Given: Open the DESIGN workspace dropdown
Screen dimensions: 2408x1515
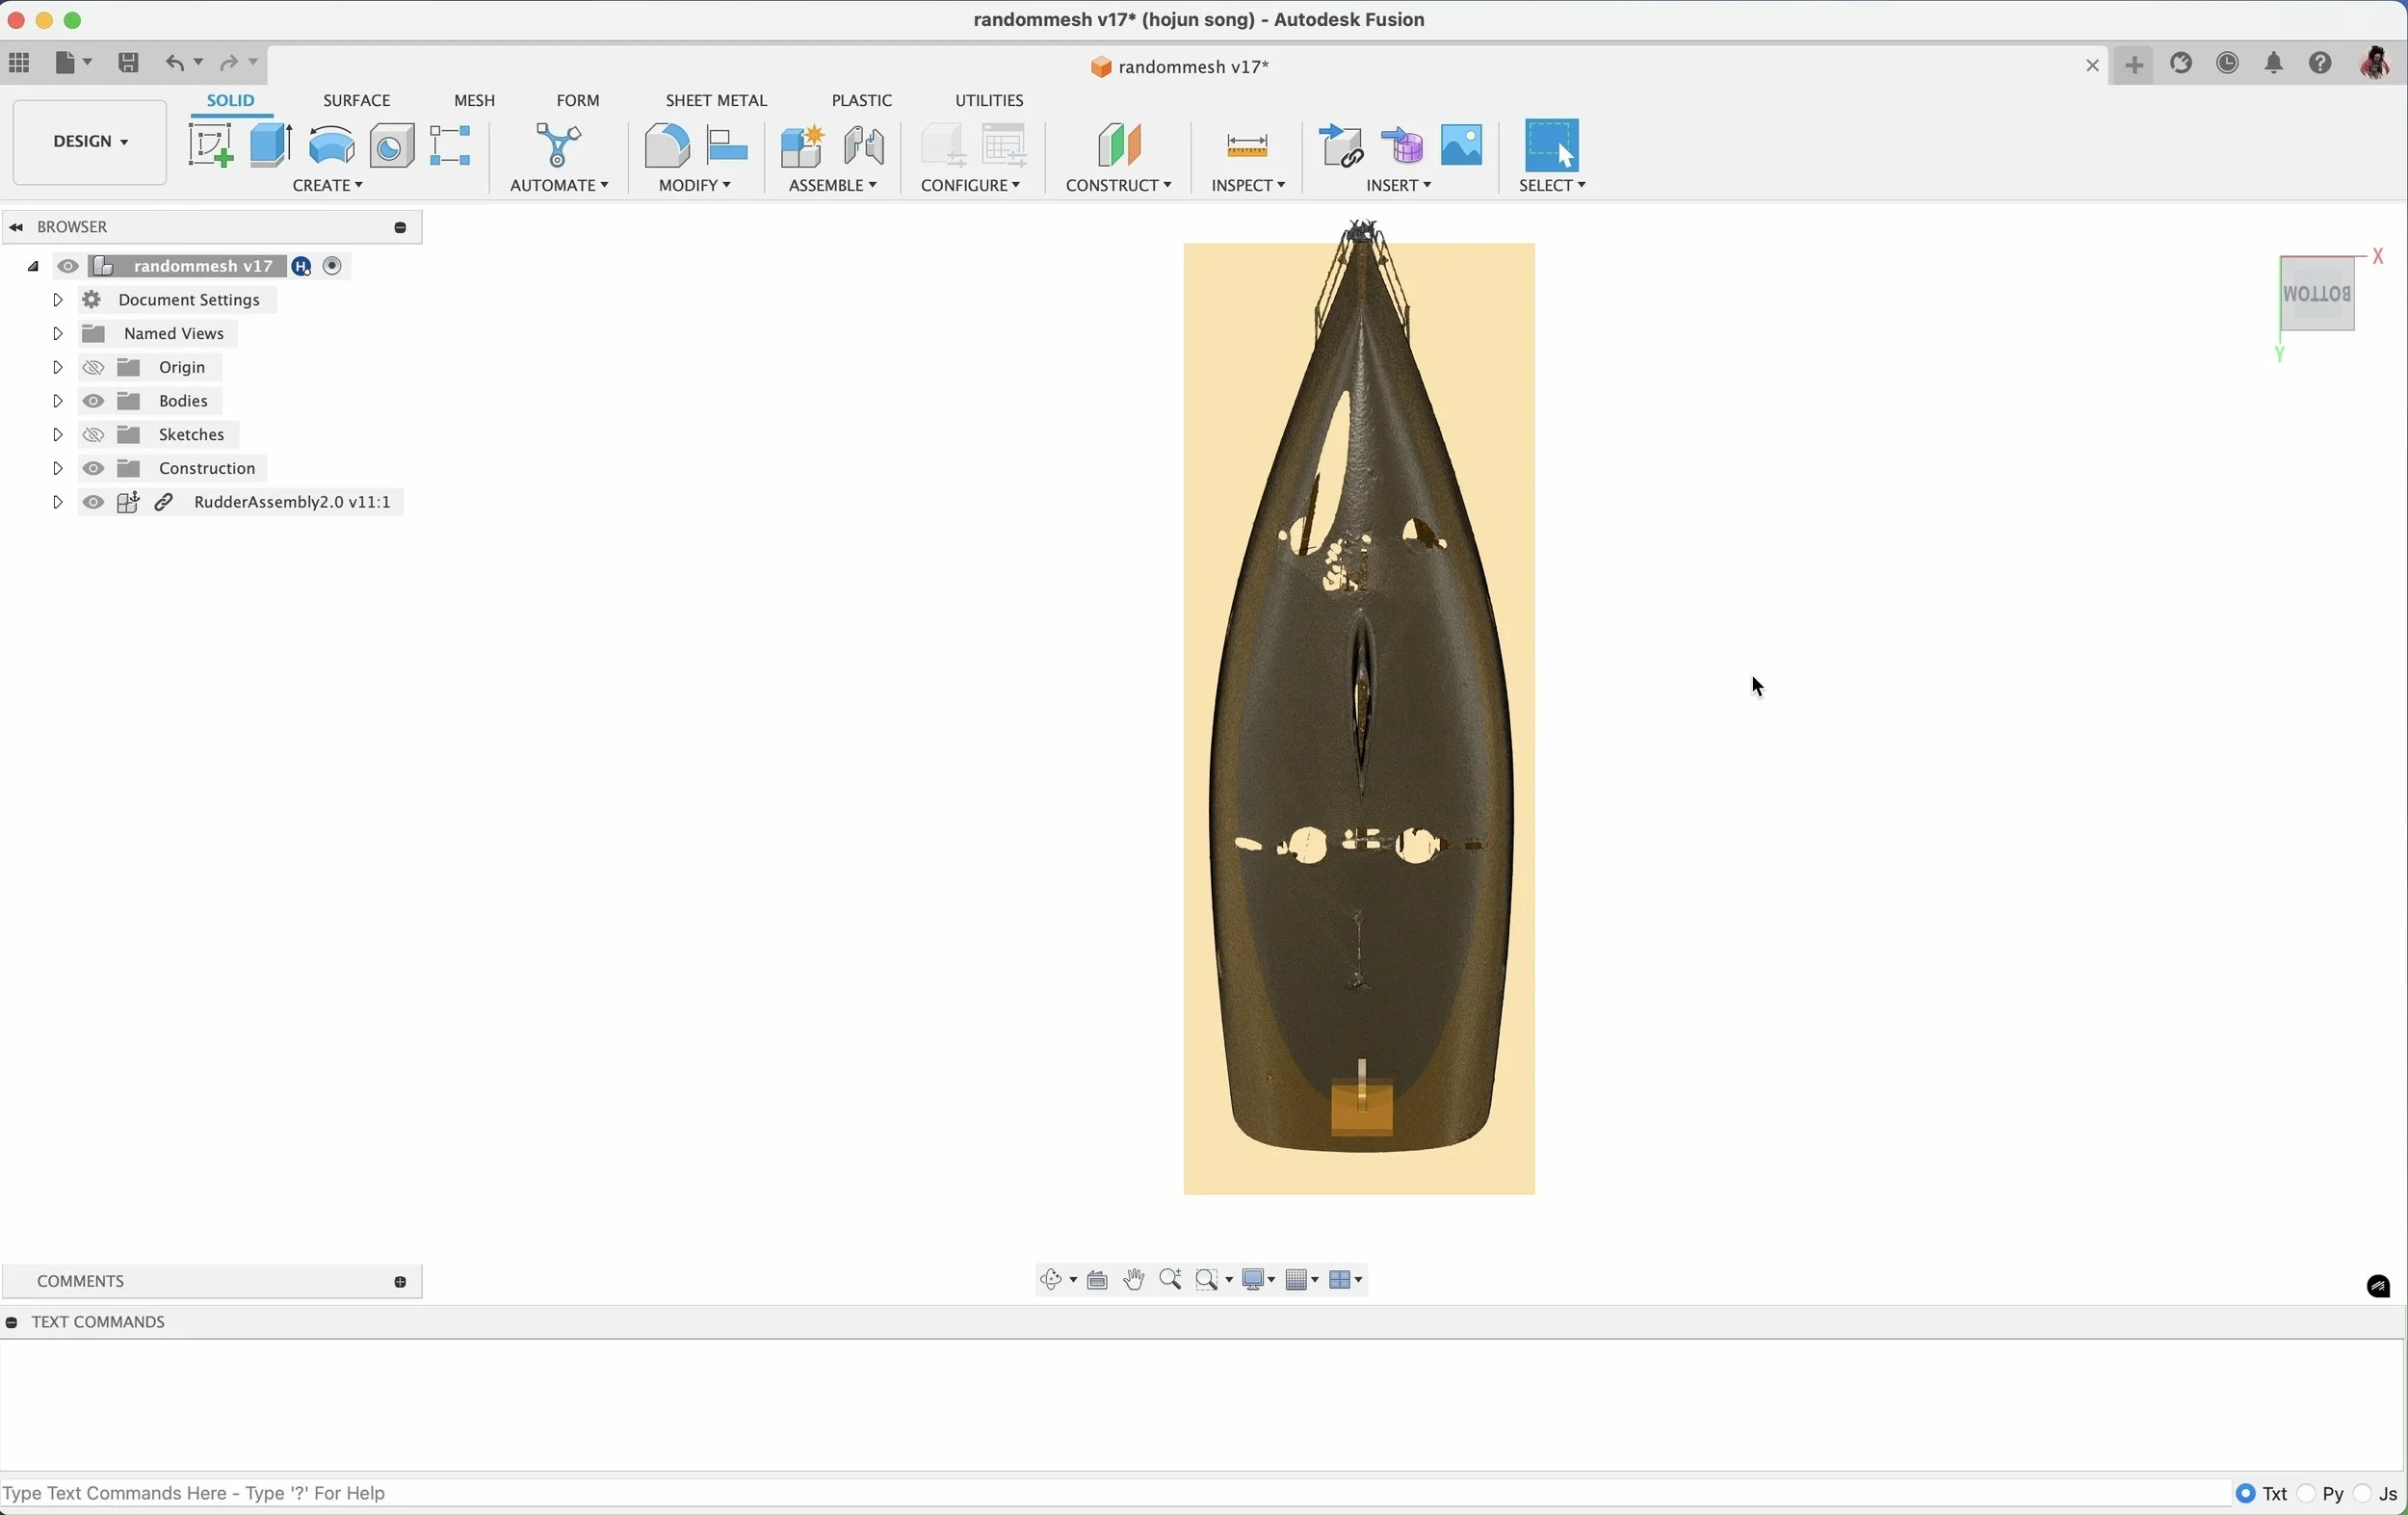Looking at the screenshot, I should coord(90,142).
